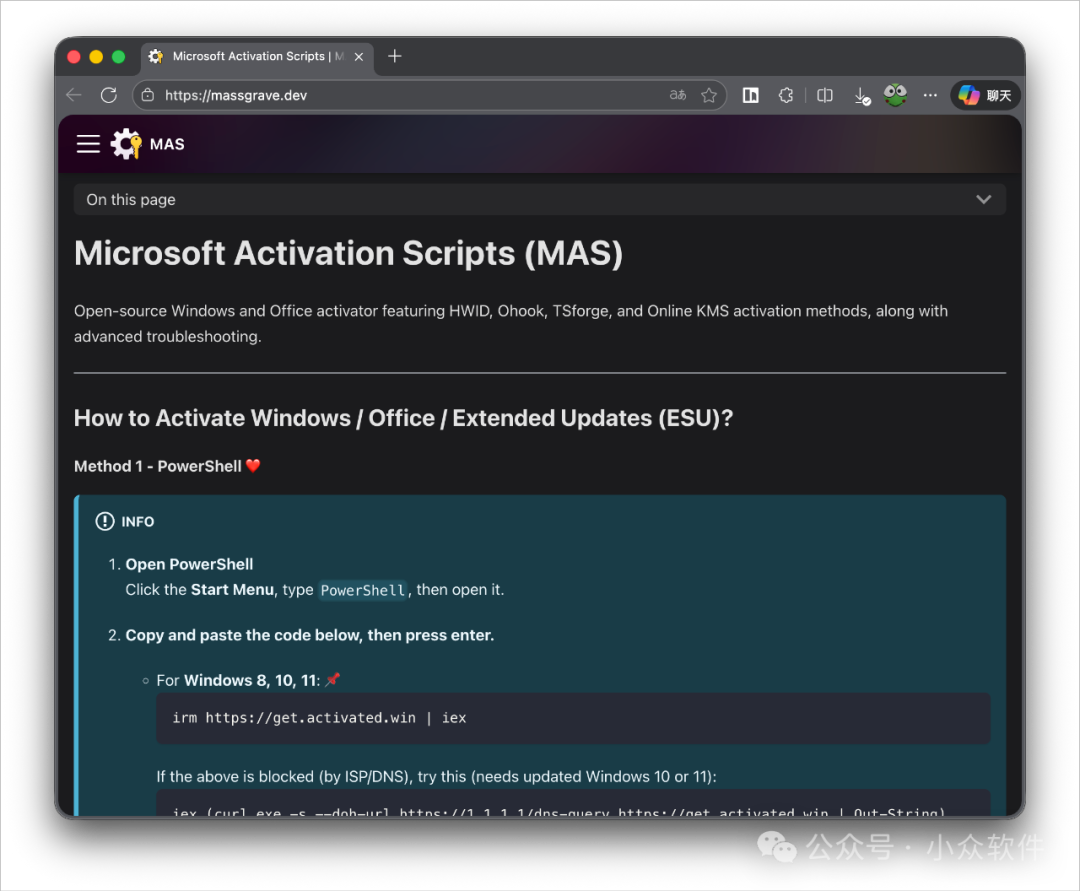Open the downloads icon in toolbar
The height and width of the screenshot is (891, 1080).
click(861, 96)
